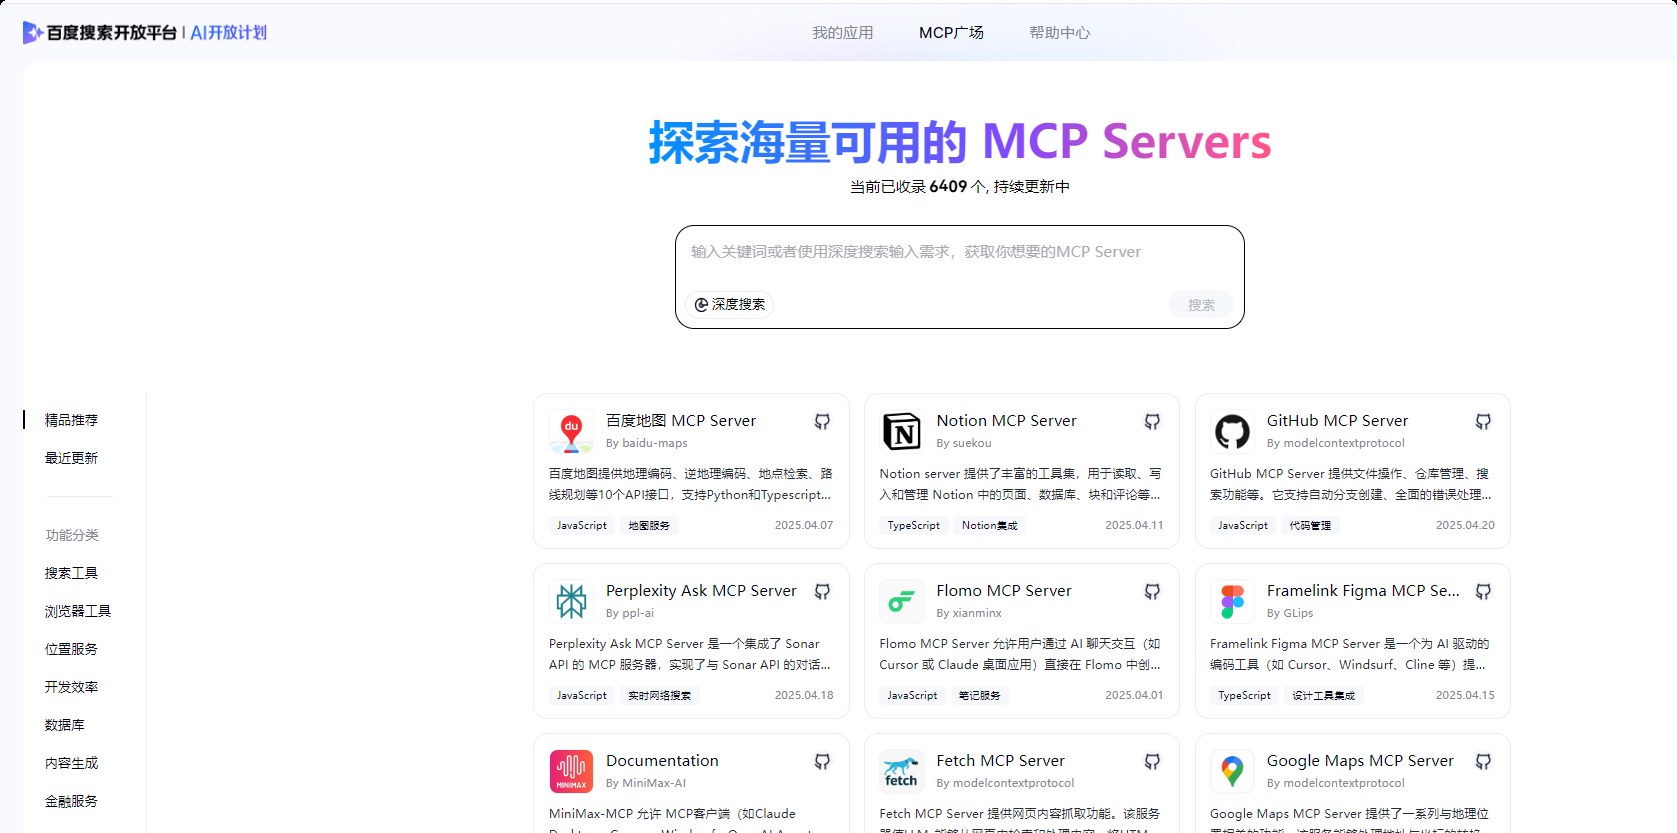
Task: Open the GitHub icon on Fetch MCP Server card
Action: [x=1152, y=762]
